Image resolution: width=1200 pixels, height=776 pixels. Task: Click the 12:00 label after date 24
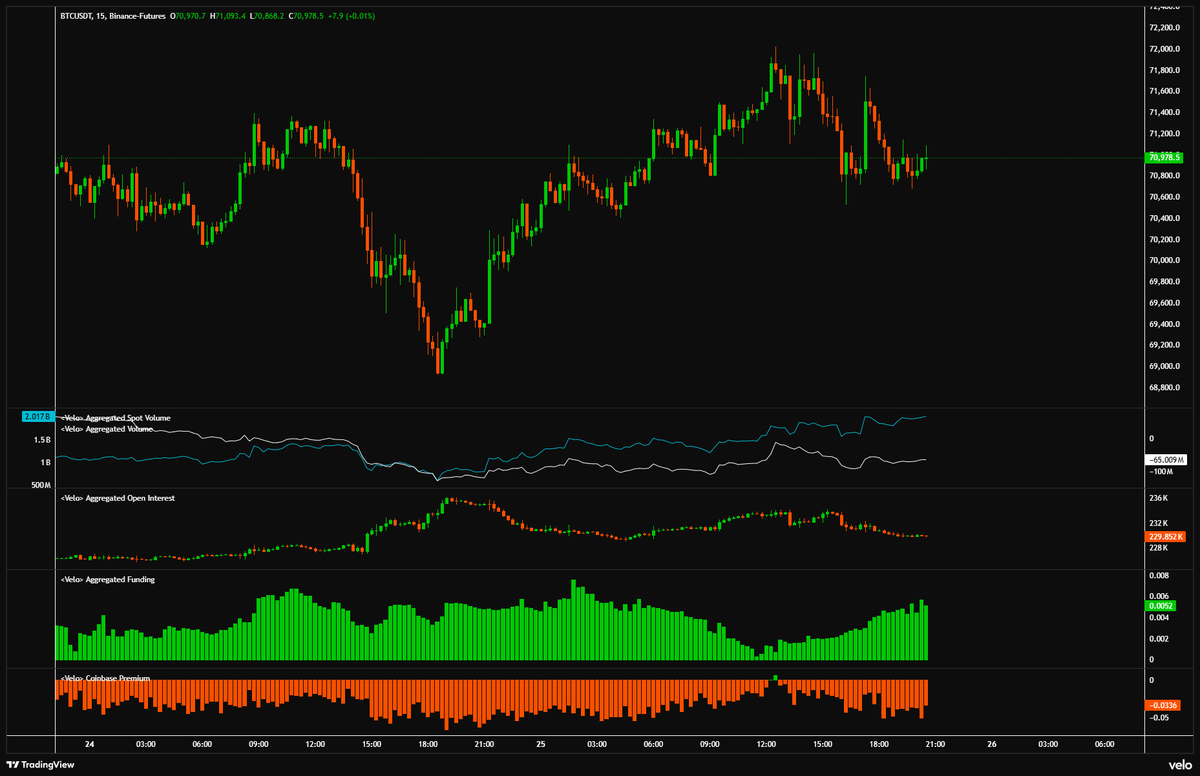pos(315,744)
